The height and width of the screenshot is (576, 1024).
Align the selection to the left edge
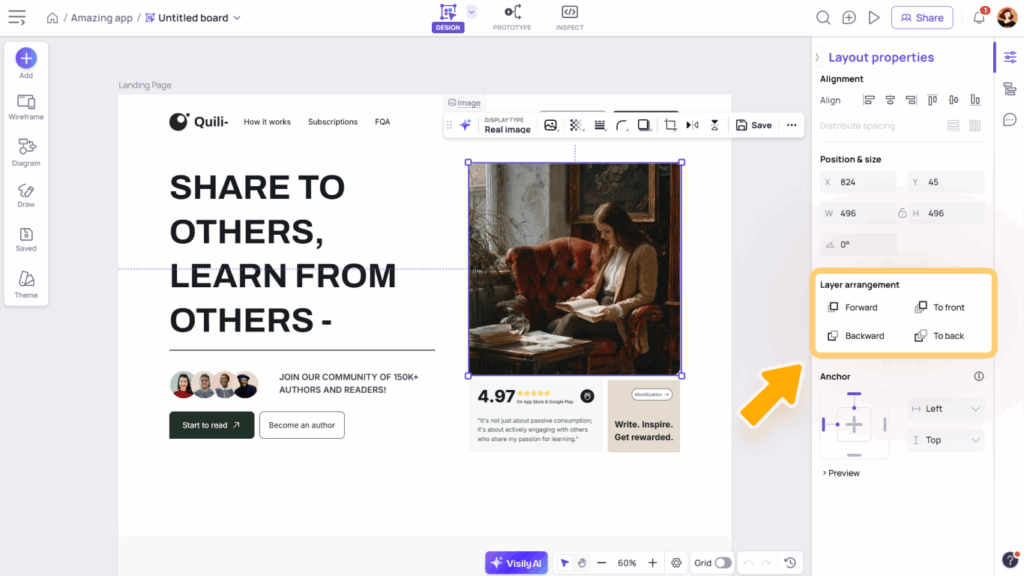pos(868,100)
